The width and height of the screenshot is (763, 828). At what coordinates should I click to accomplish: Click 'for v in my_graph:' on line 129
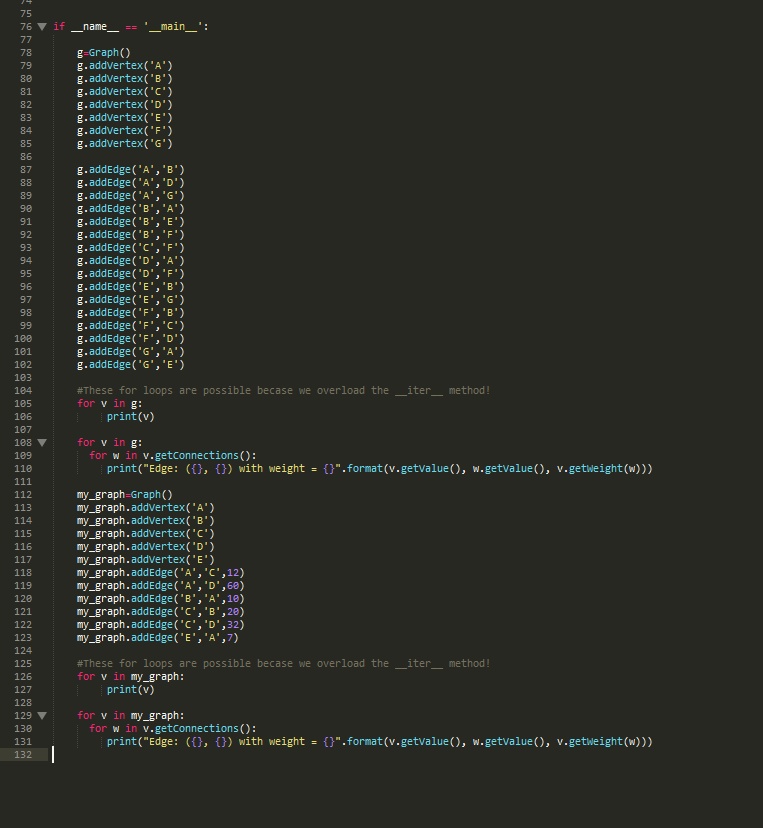130,716
